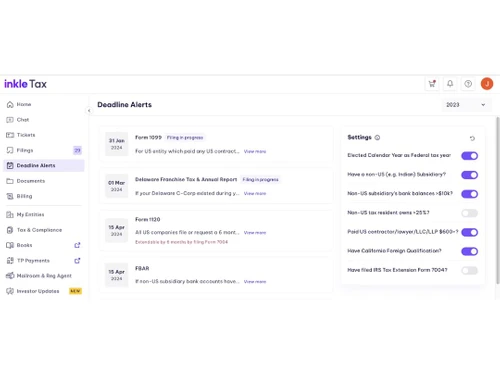Select Billing in the sidebar

point(43,196)
